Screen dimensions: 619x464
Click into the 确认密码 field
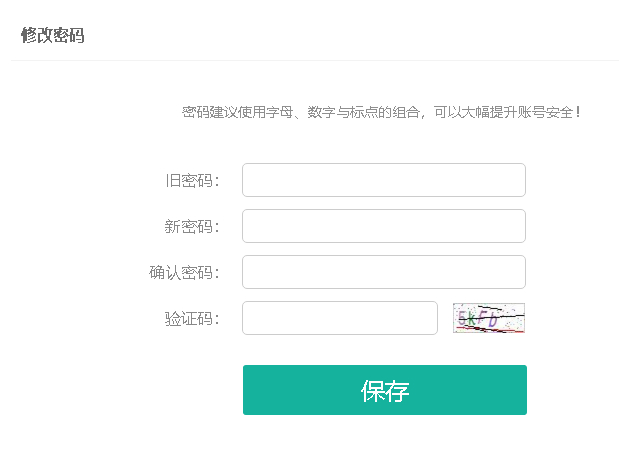coord(384,272)
